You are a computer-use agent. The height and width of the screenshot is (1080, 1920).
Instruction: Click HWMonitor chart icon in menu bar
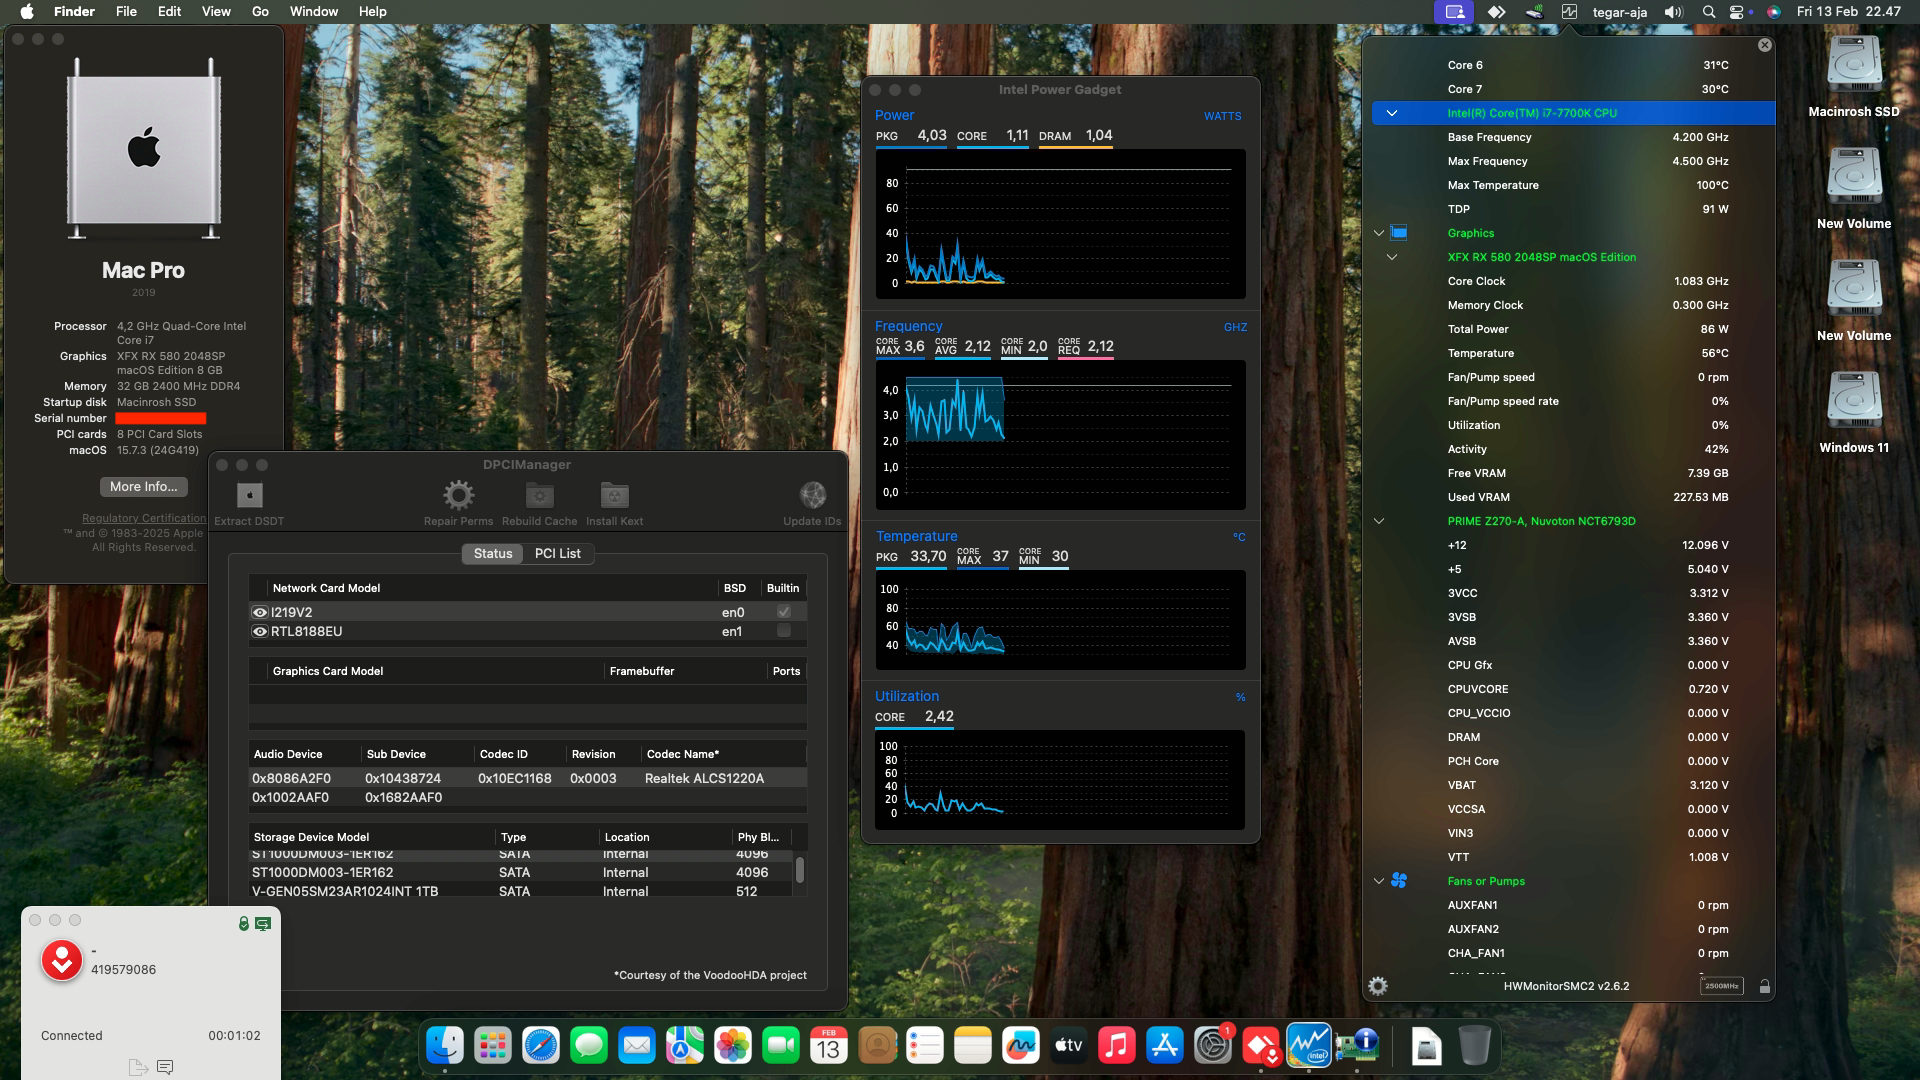[x=1570, y=12]
